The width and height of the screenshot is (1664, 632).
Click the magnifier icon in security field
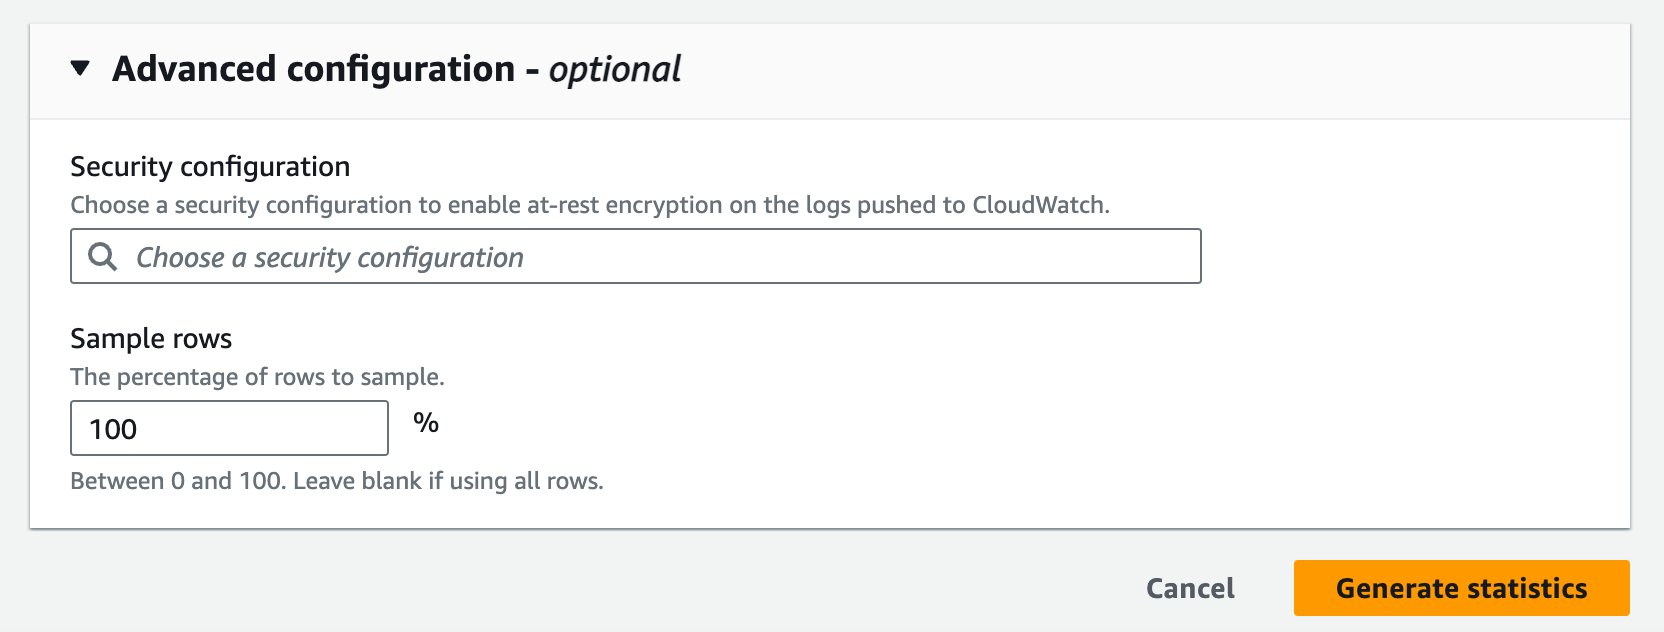[102, 257]
